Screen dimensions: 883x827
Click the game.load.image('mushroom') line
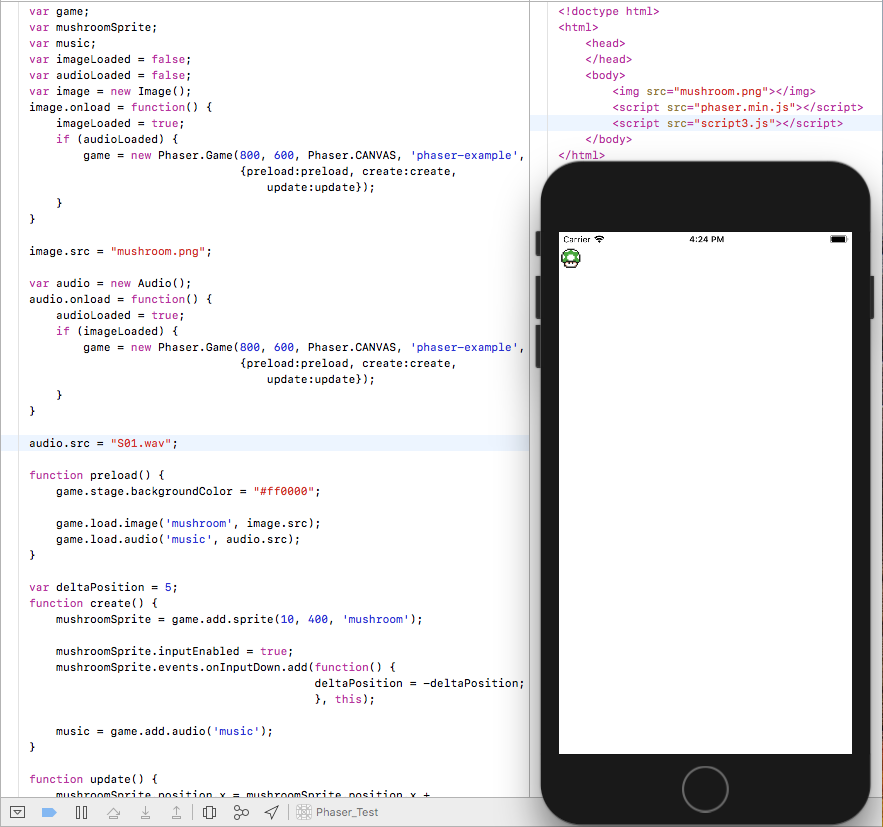(188, 523)
